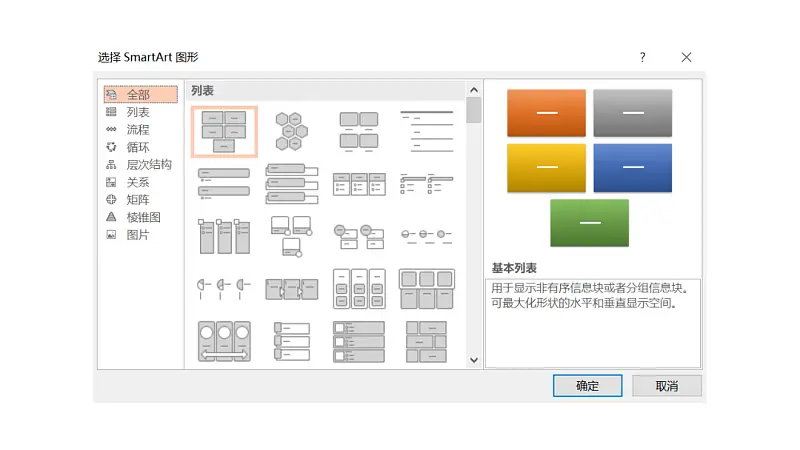The width and height of the screenshot is (800, 450).
Task: Click the gallery scrollbar up arrow
Action: (474, 90)
